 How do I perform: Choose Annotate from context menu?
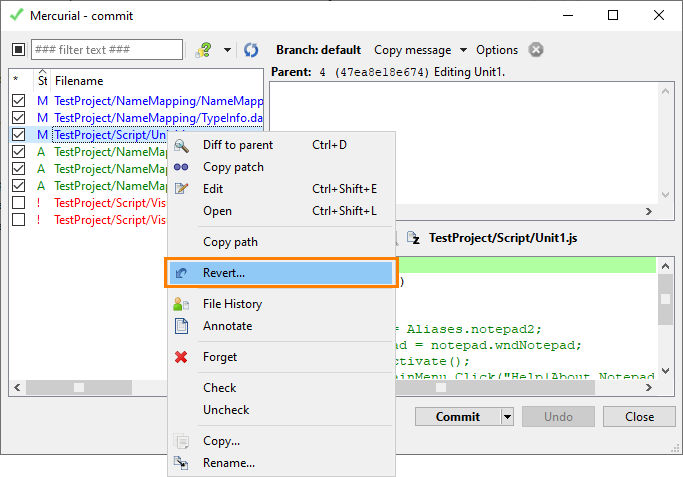click(x=281, y=326)
